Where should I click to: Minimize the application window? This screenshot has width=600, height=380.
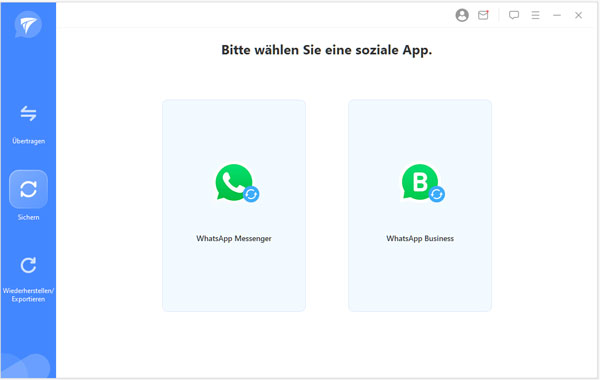[x=557, y=15]
